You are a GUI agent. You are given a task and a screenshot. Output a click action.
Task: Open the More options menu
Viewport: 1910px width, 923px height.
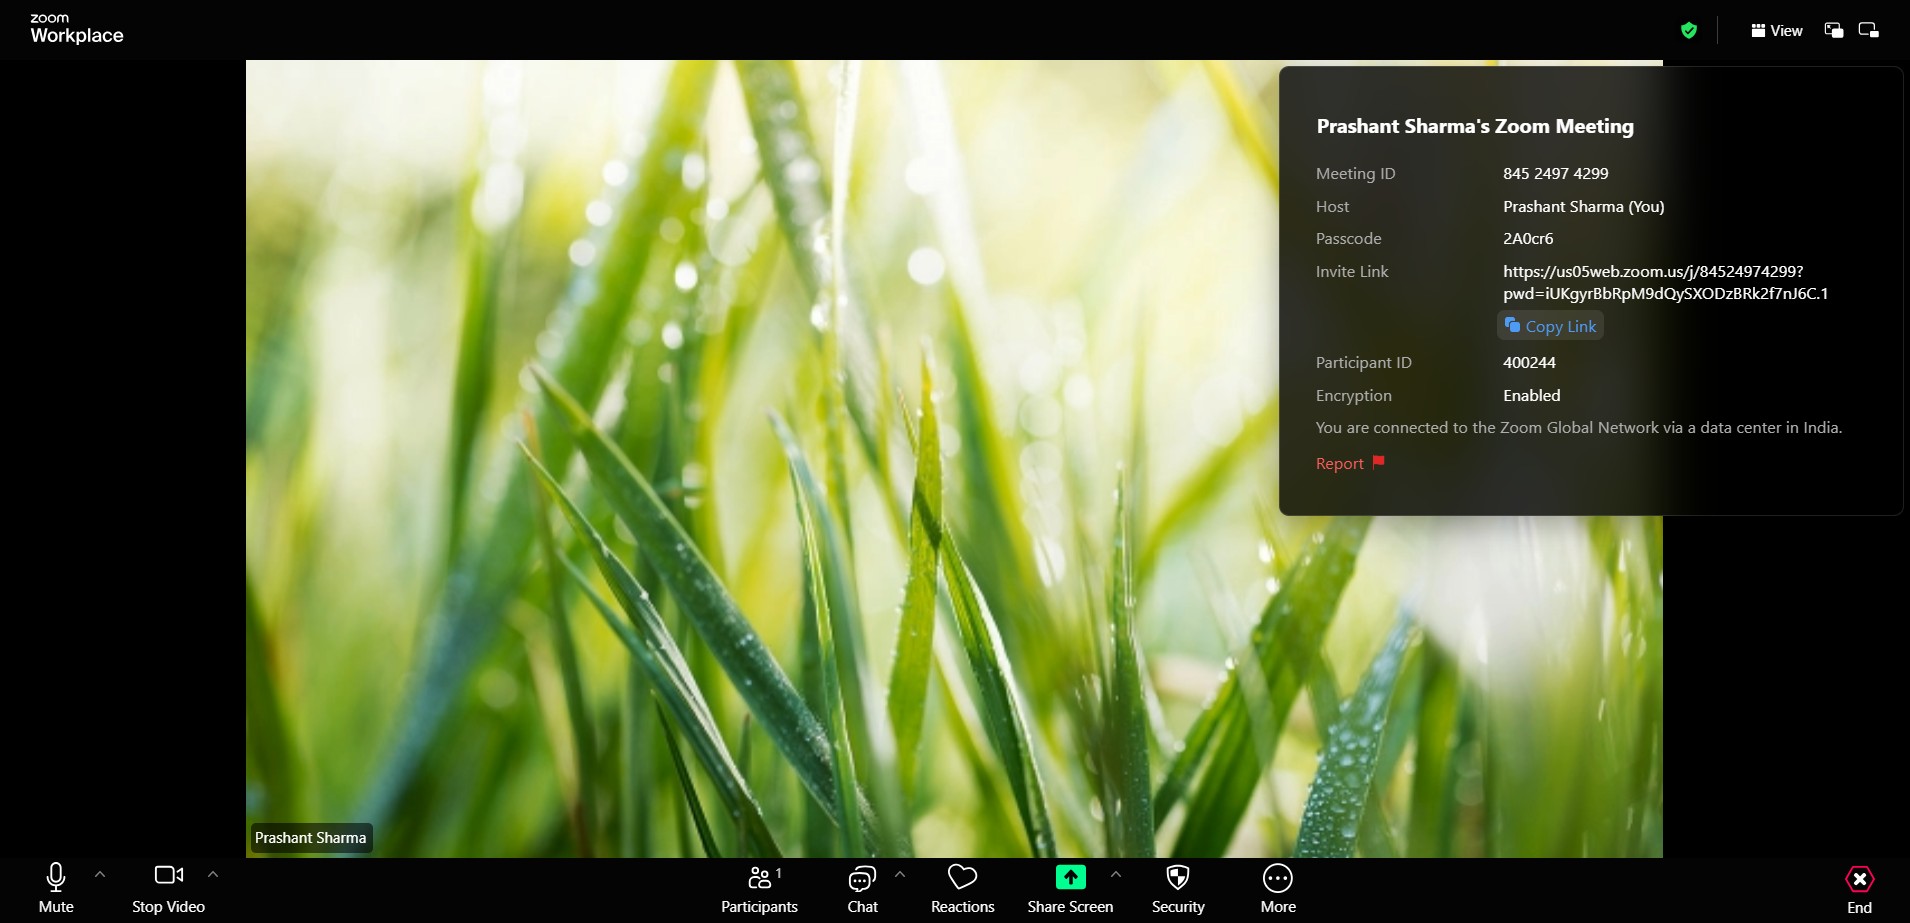pos(1278,889)
